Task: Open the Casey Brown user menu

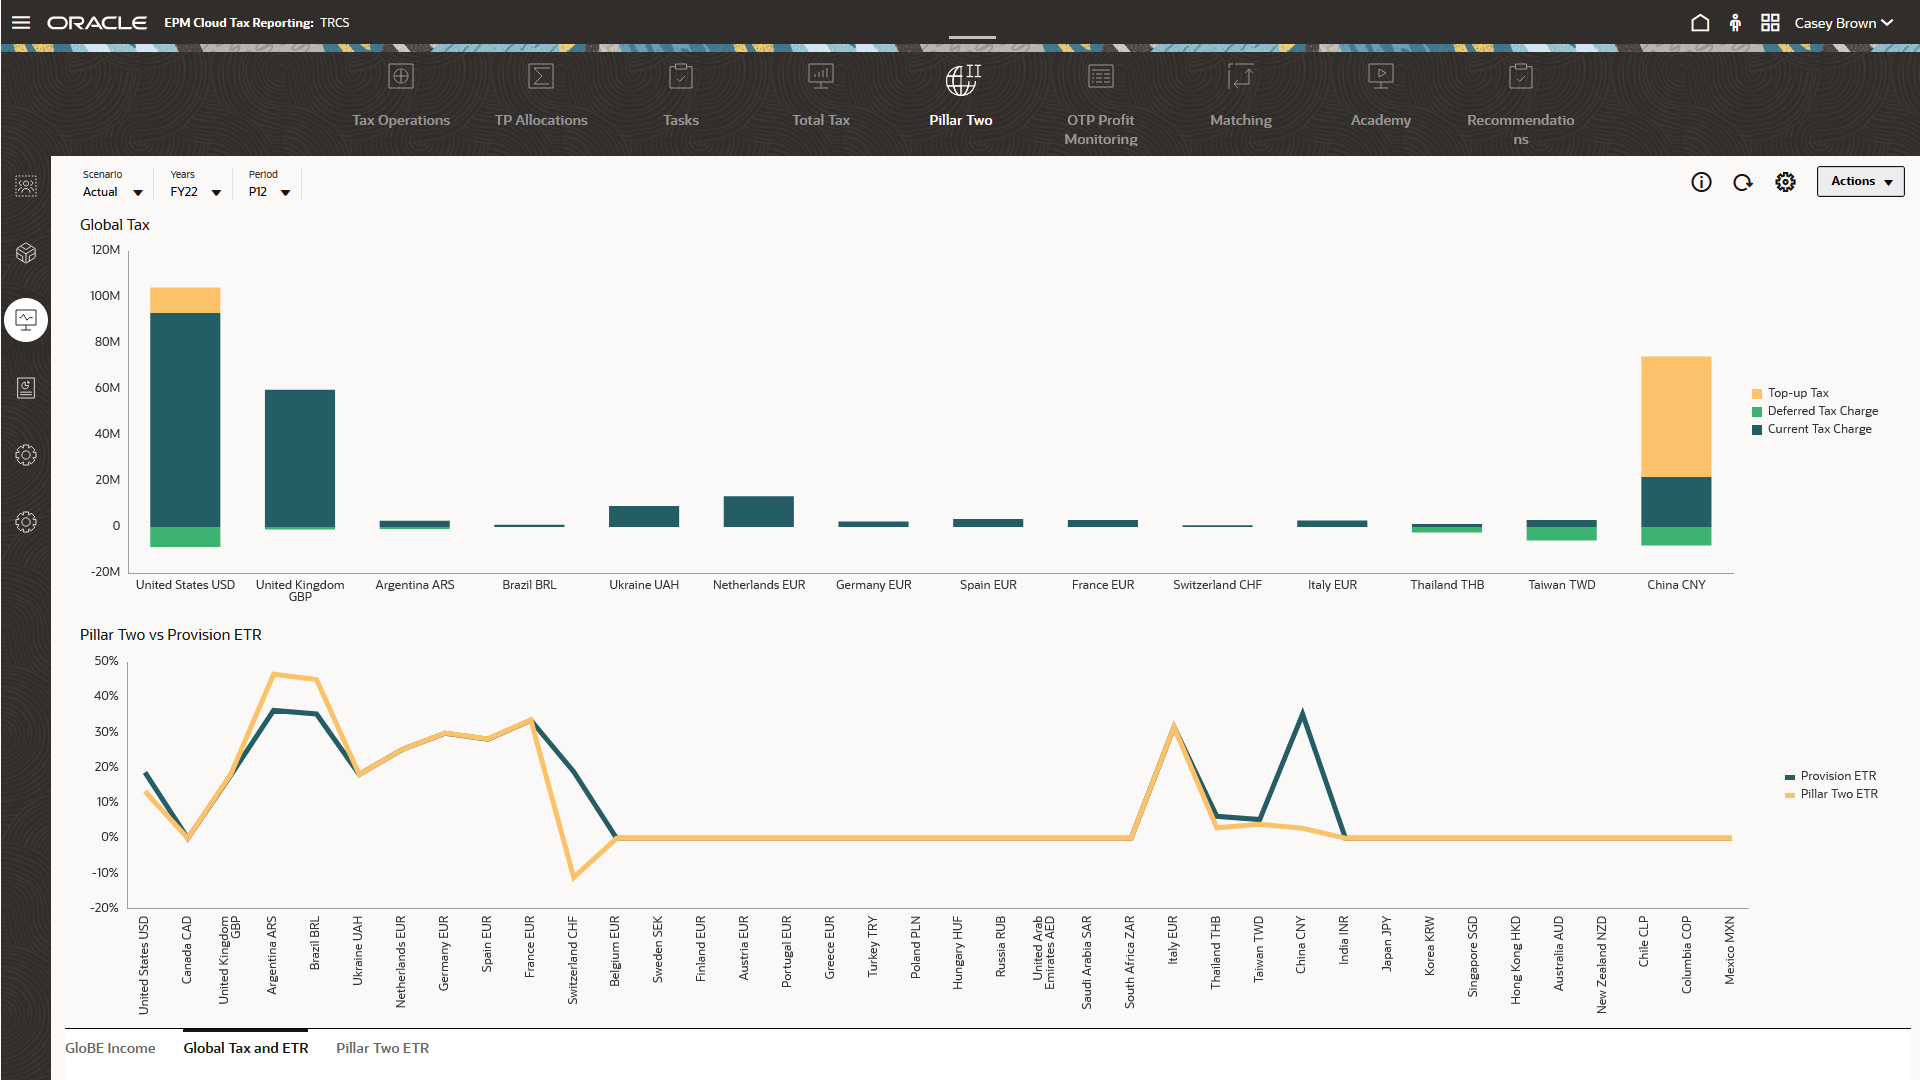Action: [x=1843, y=23]
